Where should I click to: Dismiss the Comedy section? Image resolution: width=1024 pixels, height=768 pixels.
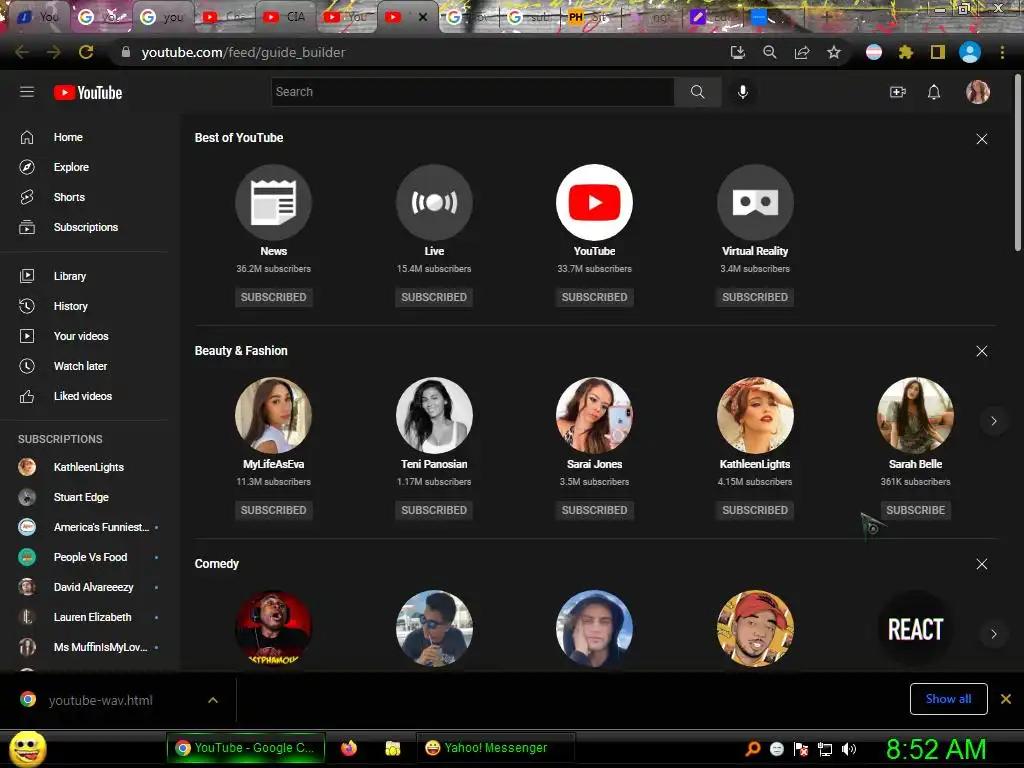coord(982,564)
